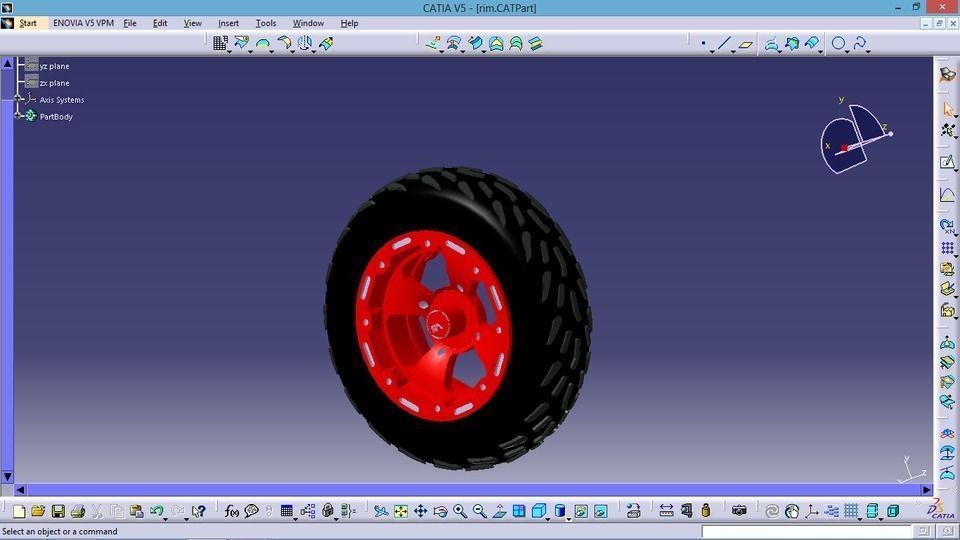Click the Normal View icon
Viewport: 960px width, 540px height.
click(500, 511)
